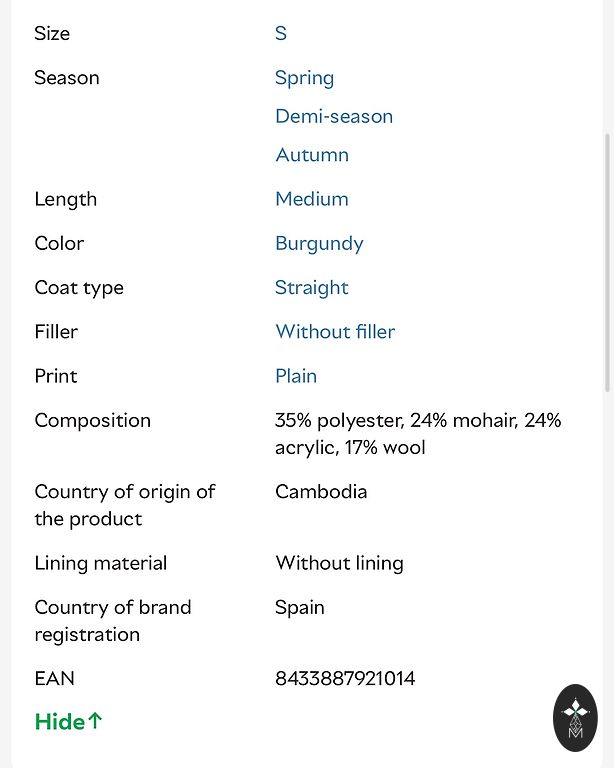Collapse details with the Hide arrow

[x=68, y=722]
